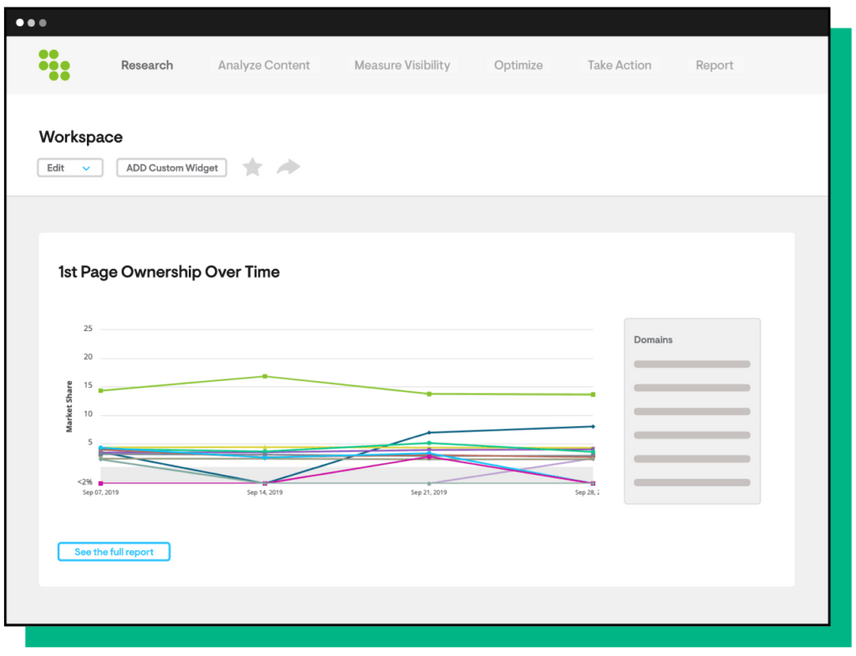Switch to the Analyze Content tab
This screenshot has height=656, width=856.
tap(264, 65)
